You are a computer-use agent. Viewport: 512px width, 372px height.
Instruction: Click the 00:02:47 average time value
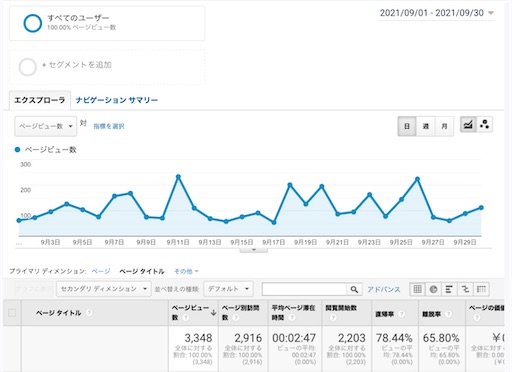tap(294, 338)
